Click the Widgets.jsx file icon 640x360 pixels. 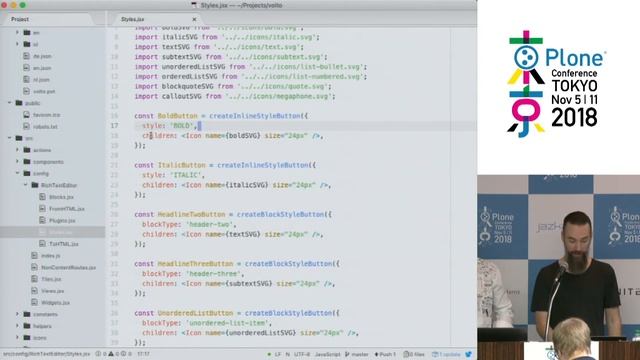(35, 302)
